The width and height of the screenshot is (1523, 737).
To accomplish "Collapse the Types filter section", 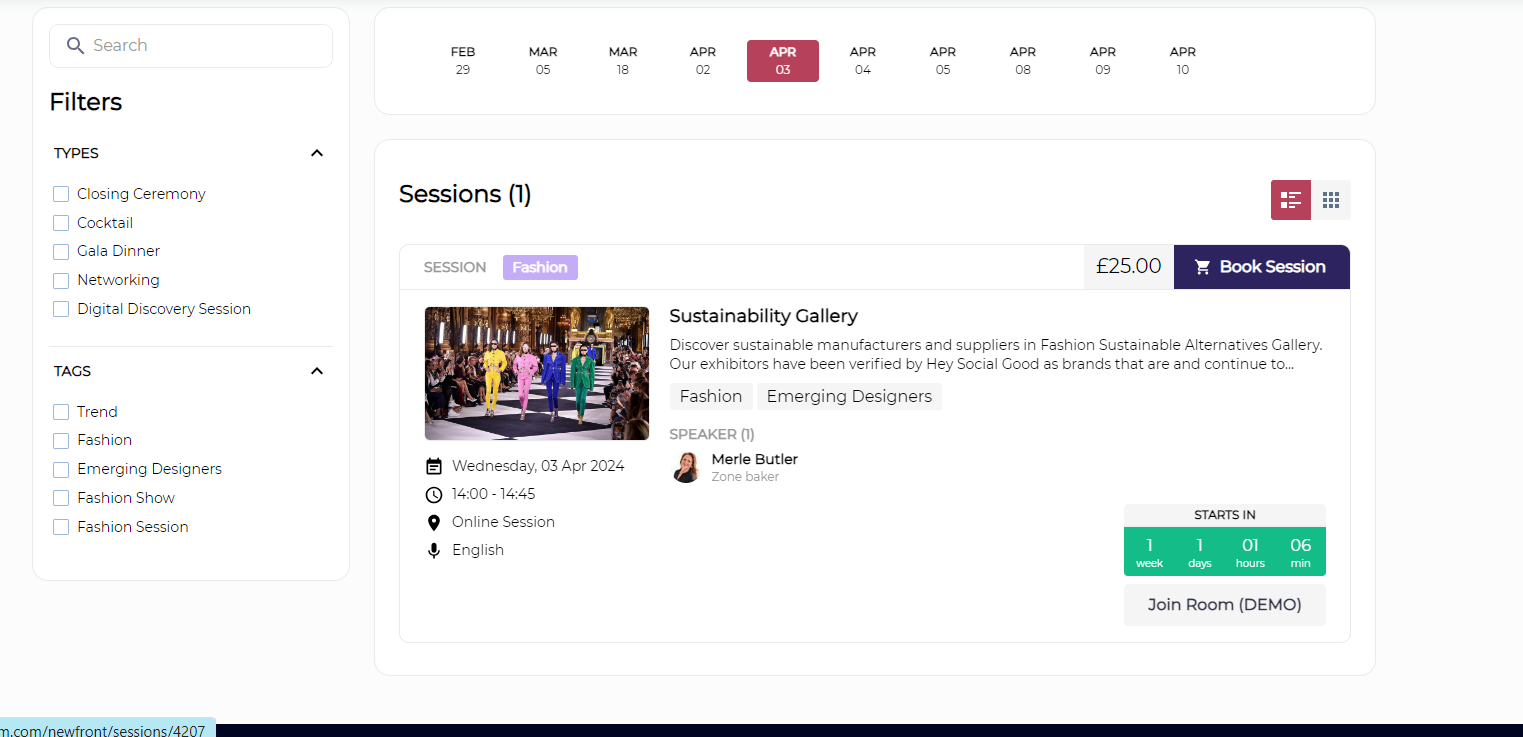I will [x=317, y=153].
